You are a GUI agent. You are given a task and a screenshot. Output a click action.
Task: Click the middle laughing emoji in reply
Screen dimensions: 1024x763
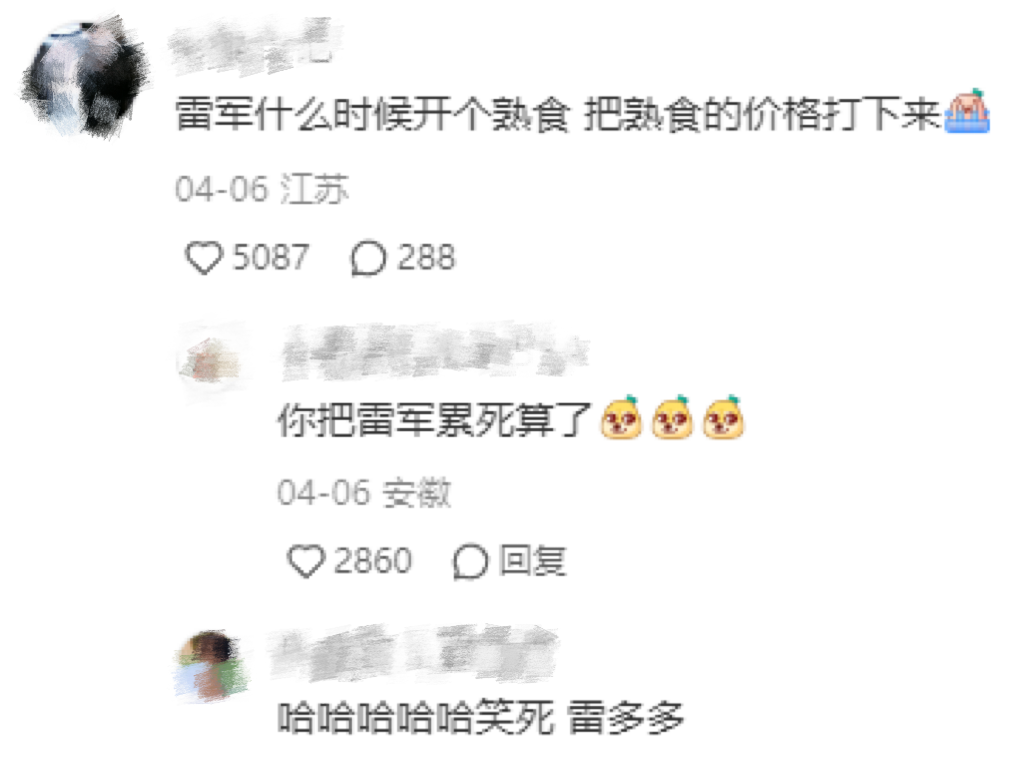click(x=672, y=417)
